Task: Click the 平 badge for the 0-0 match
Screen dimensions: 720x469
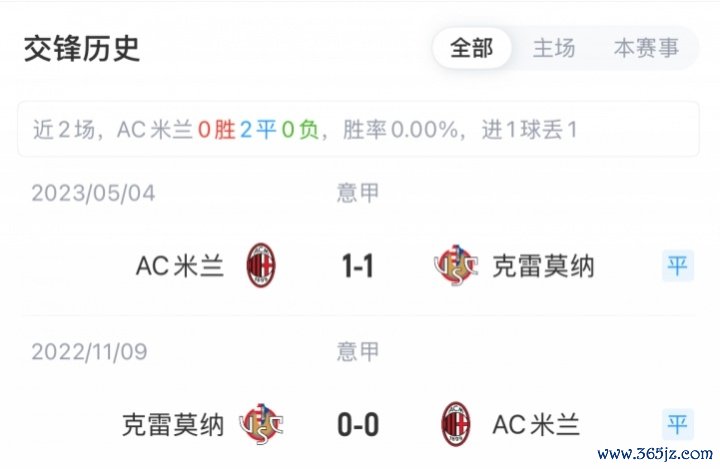Action: (x=678, y=424)
